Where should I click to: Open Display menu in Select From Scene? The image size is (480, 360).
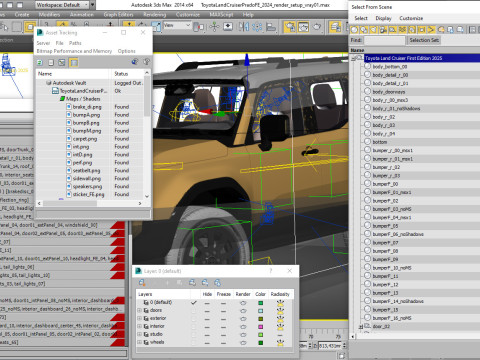click(383, 18)
